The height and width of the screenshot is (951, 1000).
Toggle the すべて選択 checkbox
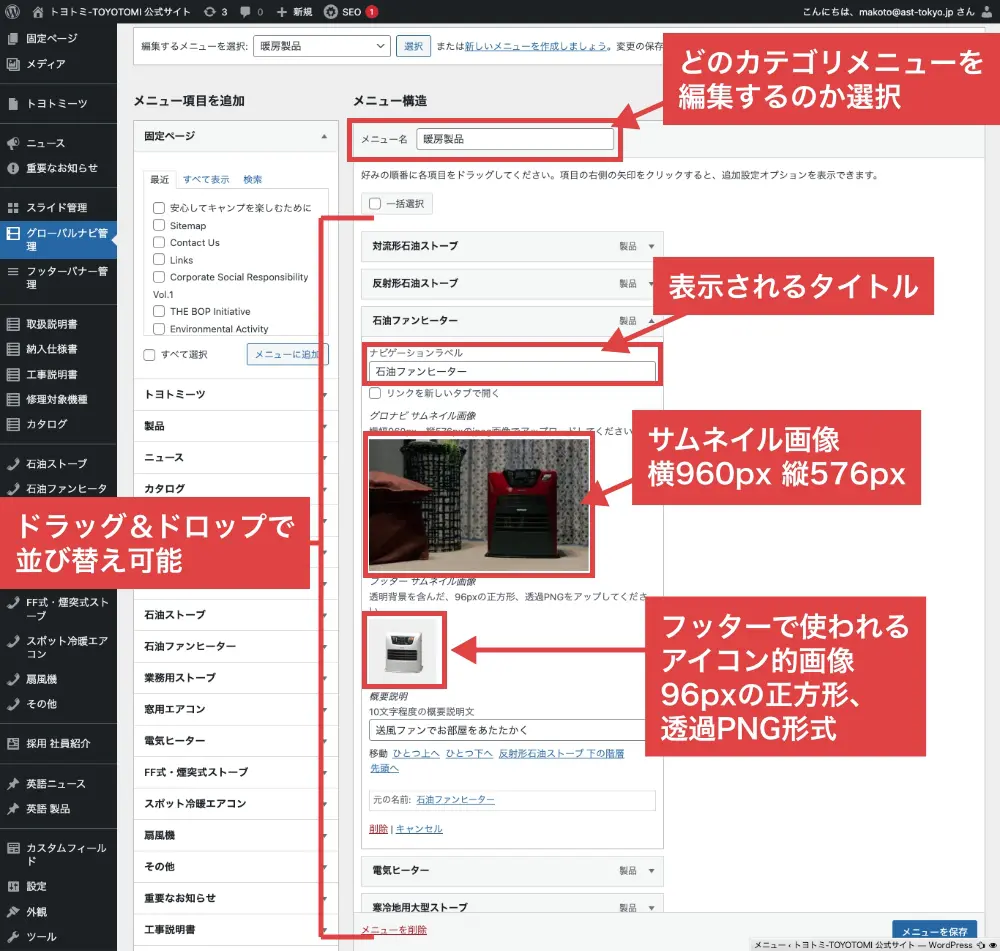point(149,355)
